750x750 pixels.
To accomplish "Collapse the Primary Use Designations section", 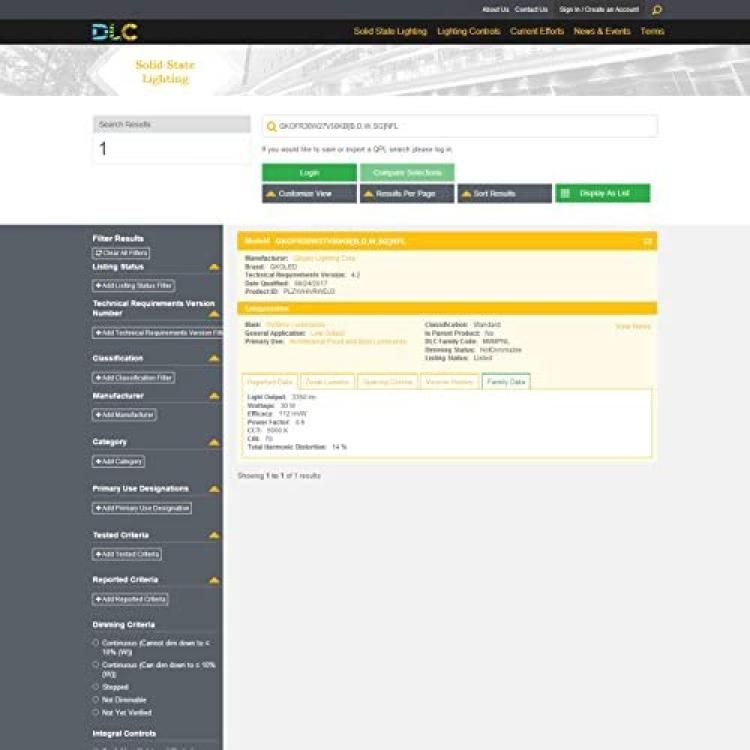I will pyautogui.click(x=214, y=489).
